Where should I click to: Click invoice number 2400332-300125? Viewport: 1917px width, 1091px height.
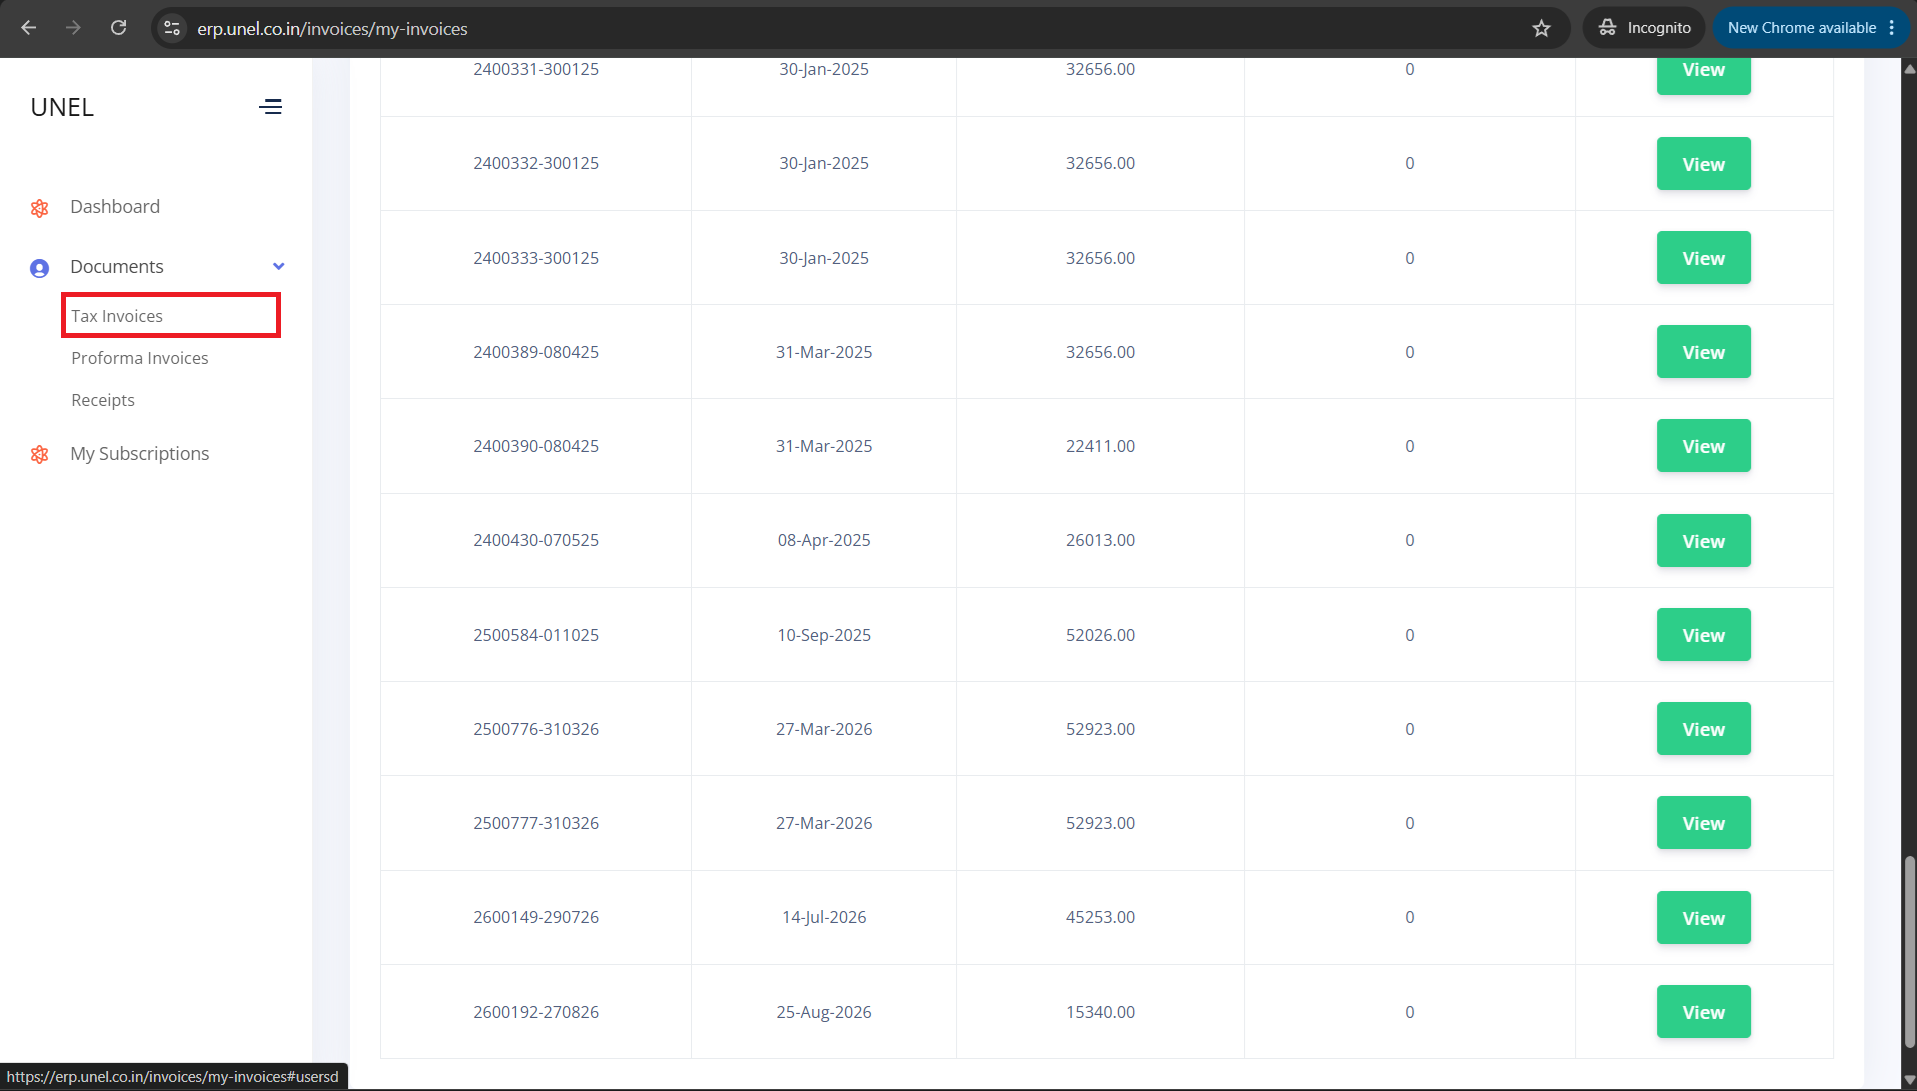coord(536,163)
